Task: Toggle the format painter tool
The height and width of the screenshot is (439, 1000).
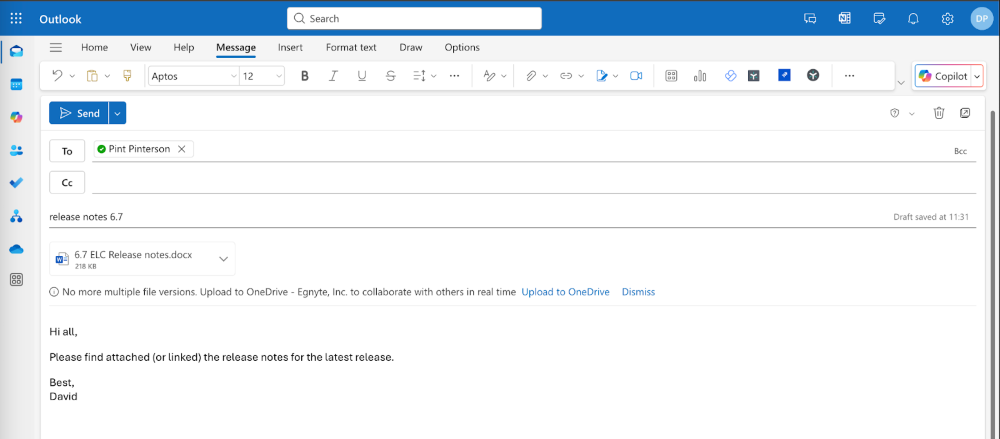Action: pos(127,76)
